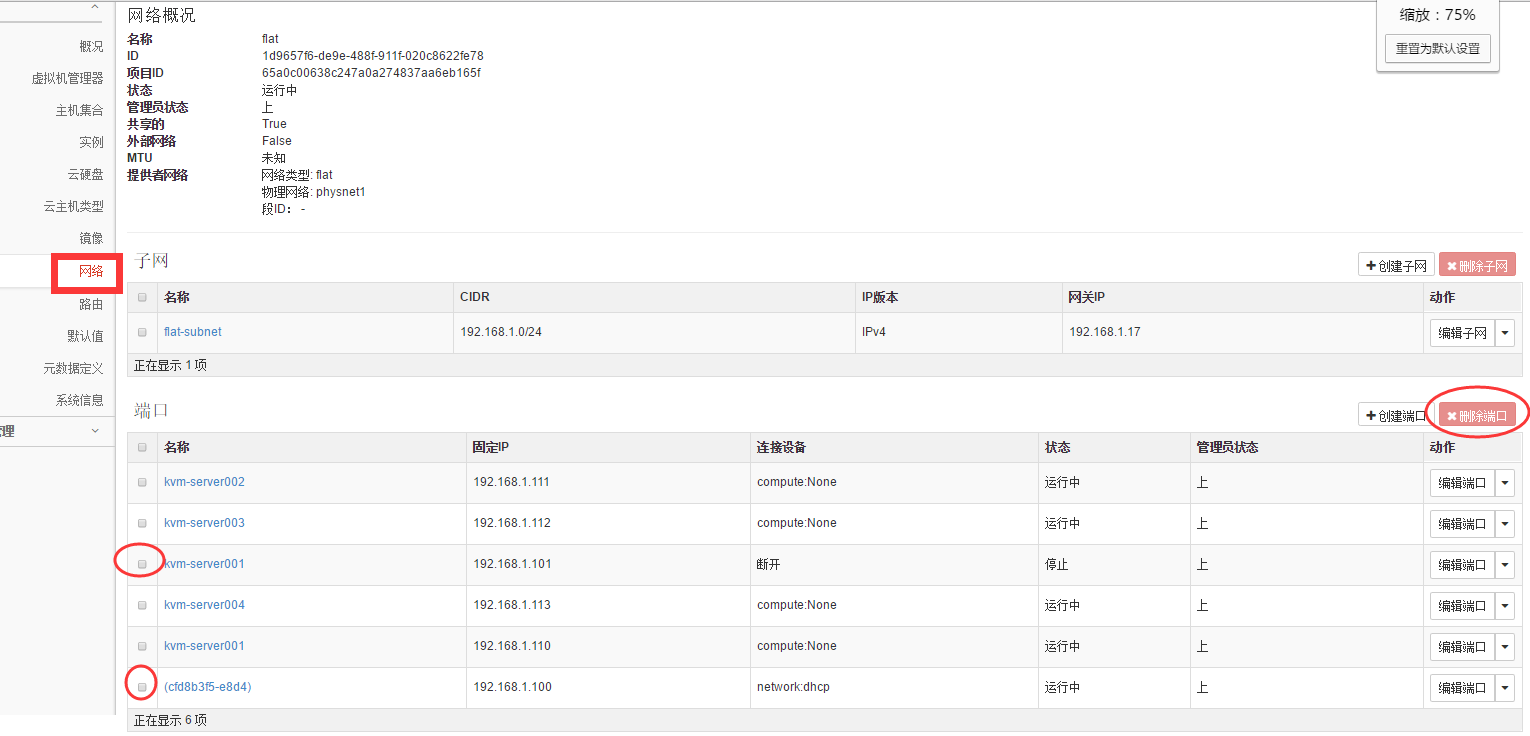Viewport: 1530px width, 736px height.
Task: Open action dropdown for kvm-server003 port
Action: [x=1505, y=524]
